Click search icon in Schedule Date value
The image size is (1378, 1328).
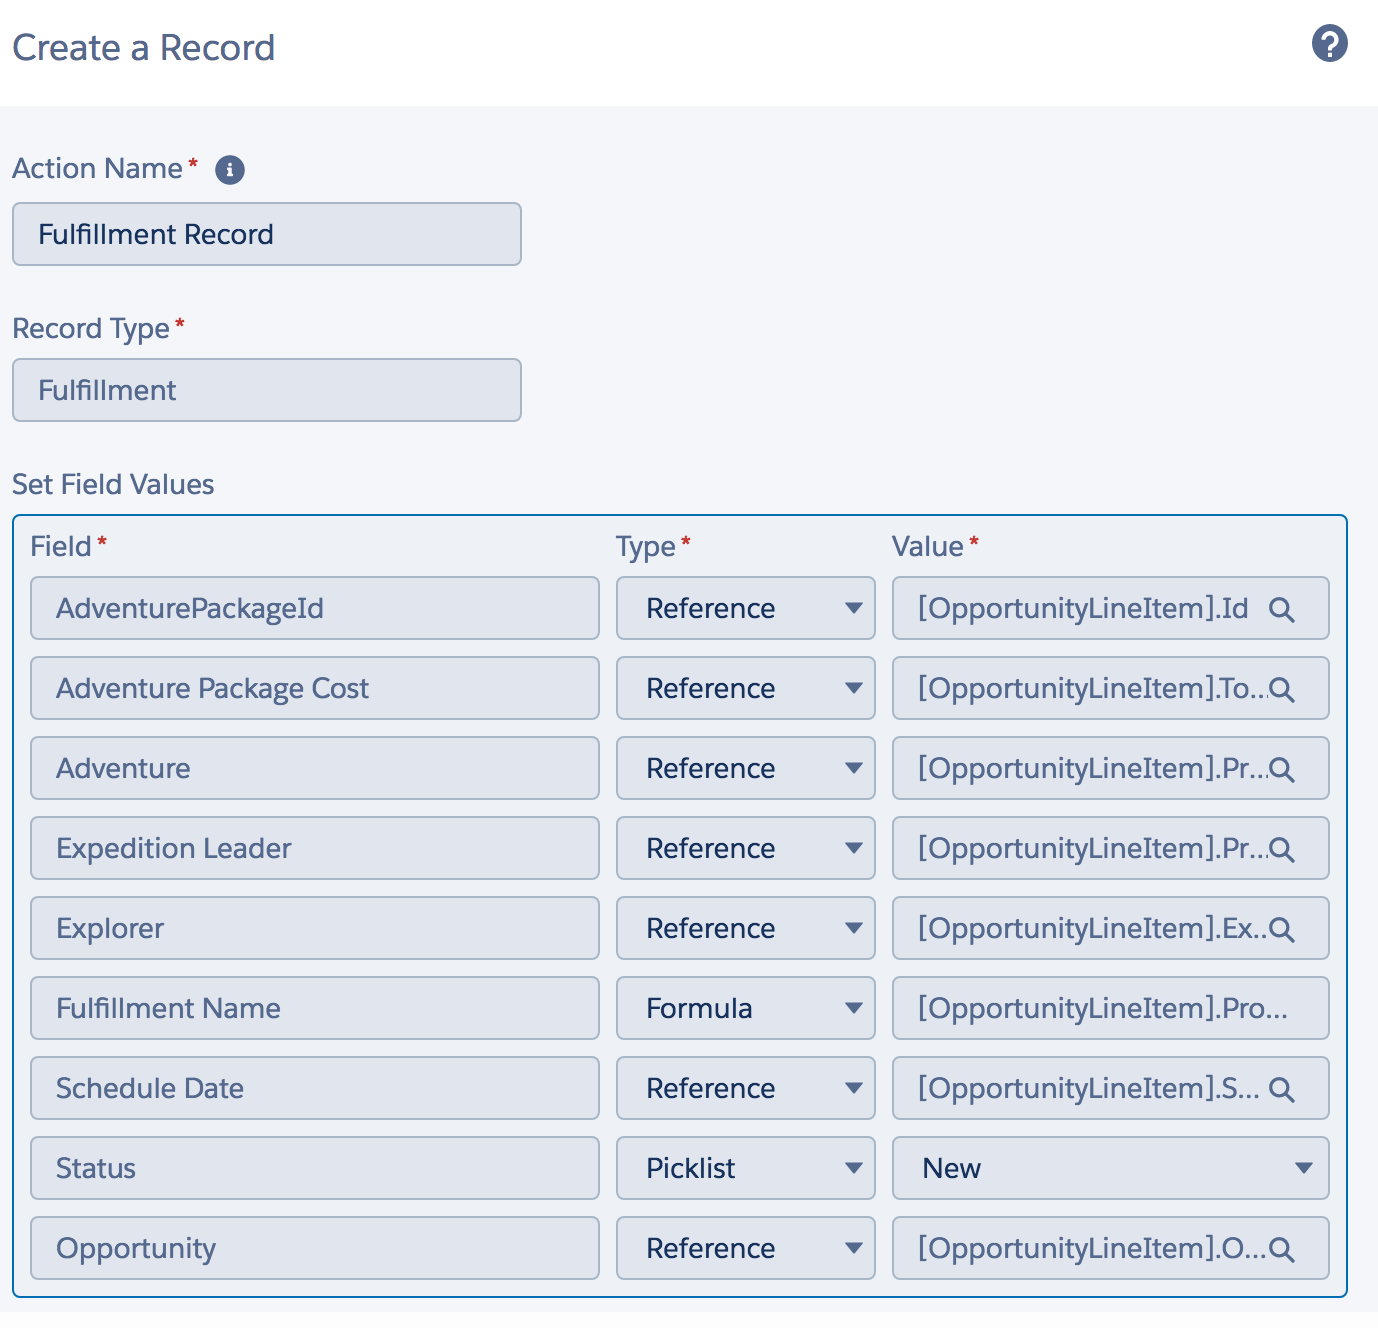[x=1281, y=1089]
